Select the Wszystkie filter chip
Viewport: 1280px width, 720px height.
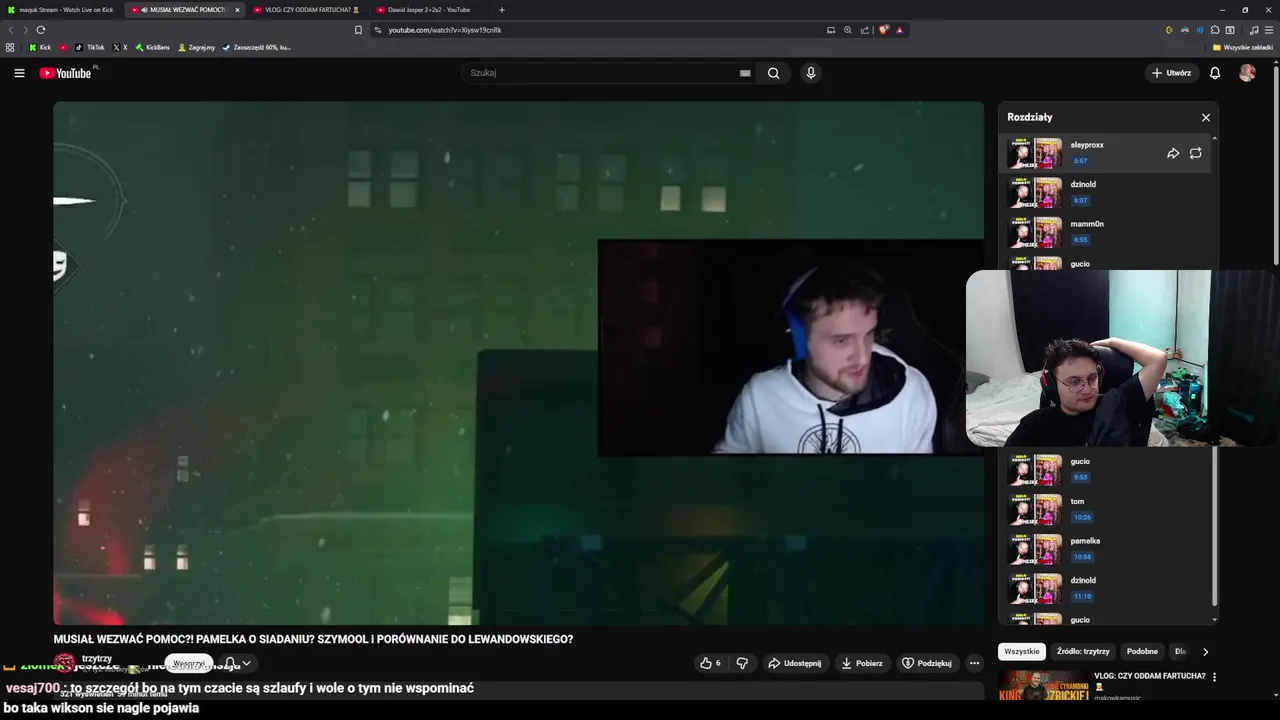1022,651
